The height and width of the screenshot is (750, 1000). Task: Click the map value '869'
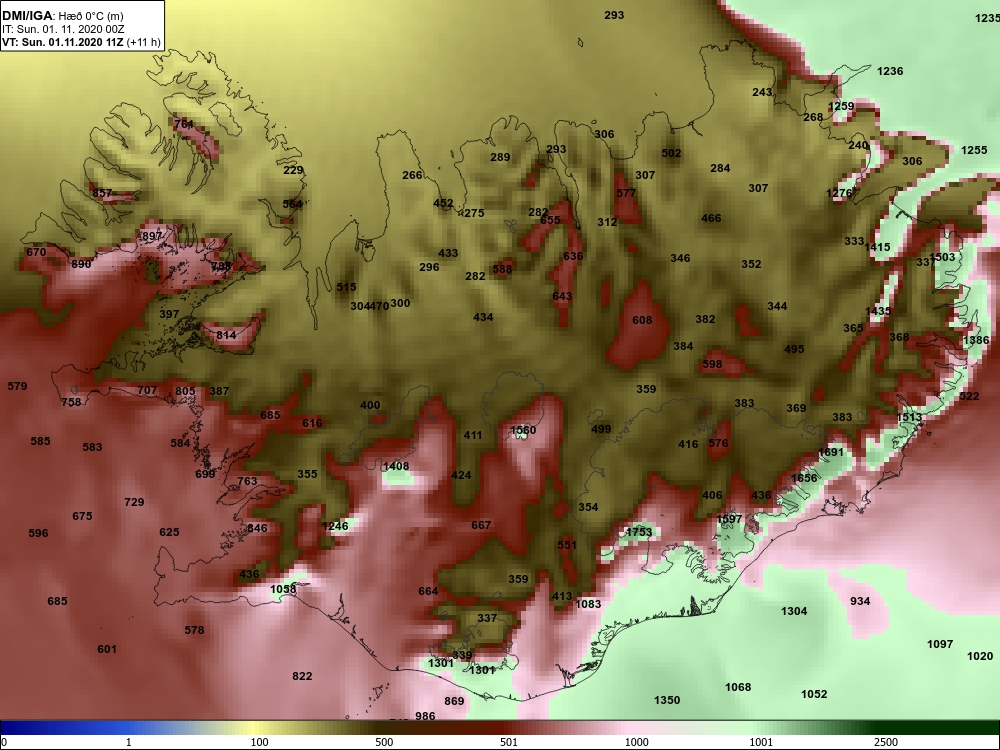tap(454, 701)
